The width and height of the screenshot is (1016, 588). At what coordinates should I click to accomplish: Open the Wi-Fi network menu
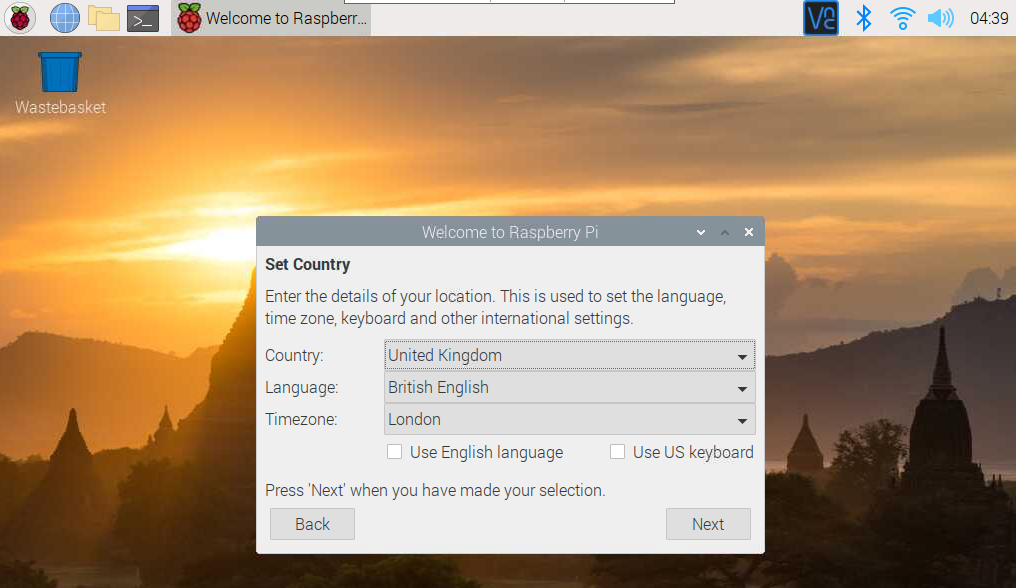902,18
